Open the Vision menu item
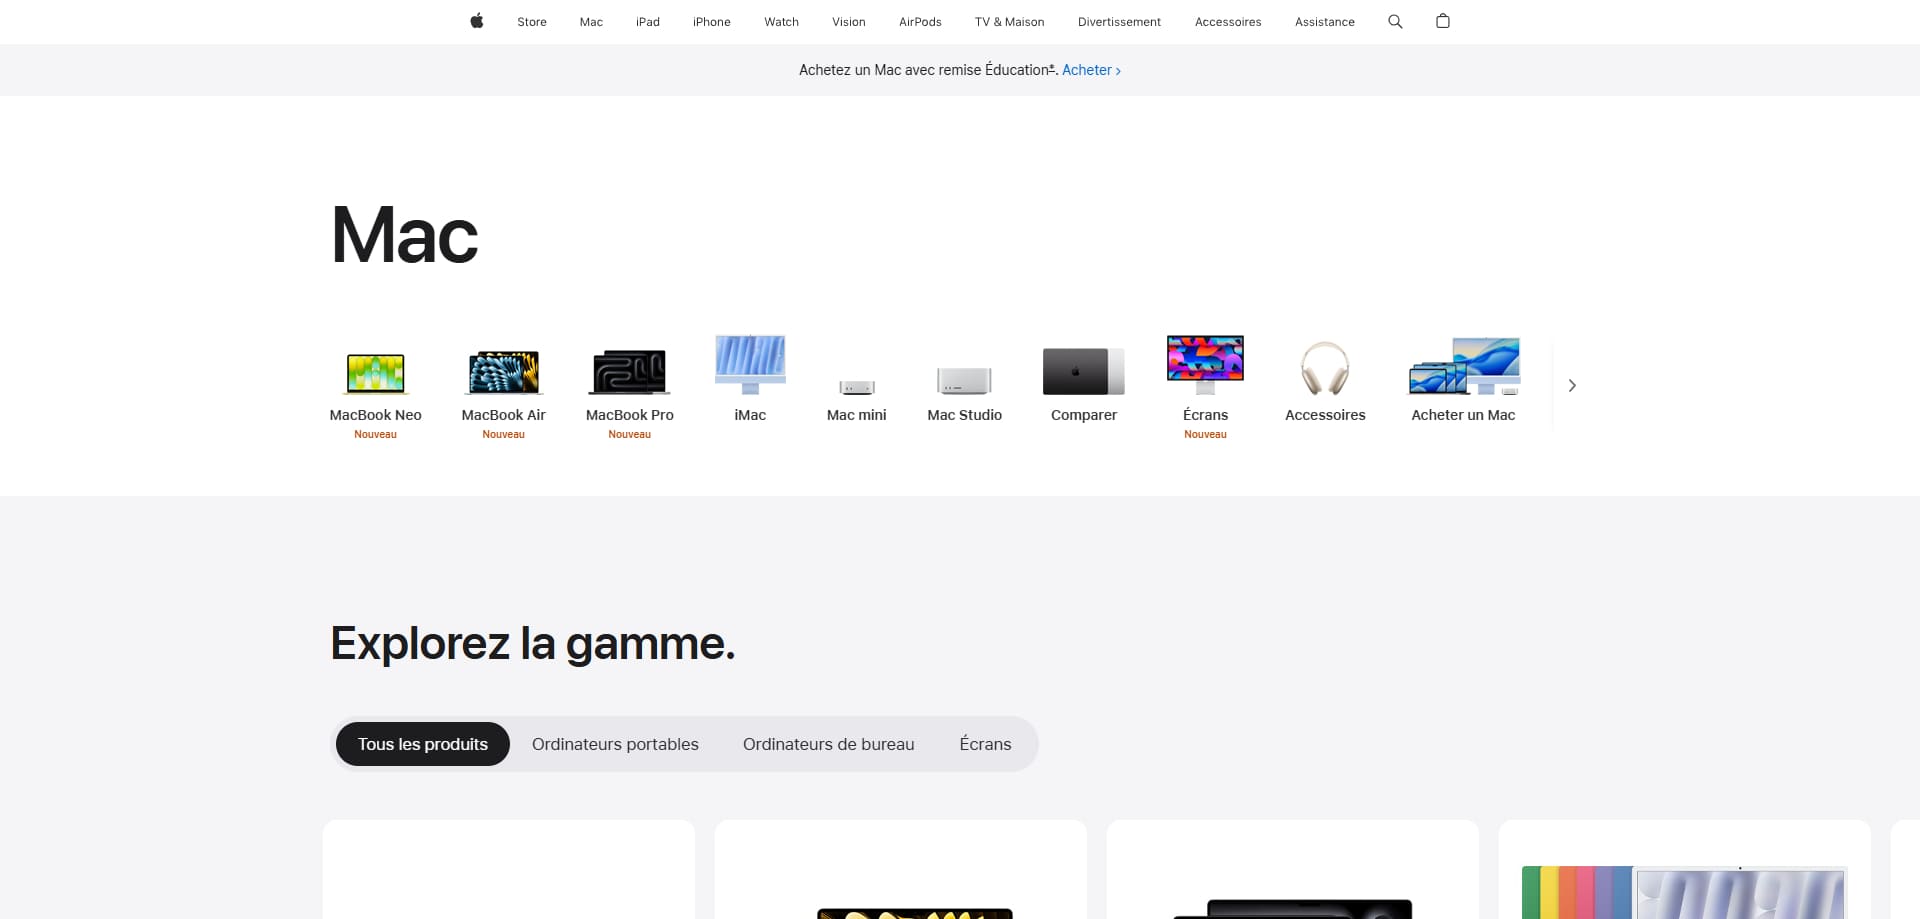This screenshot has height=919, width=1920. coord(849,22)
